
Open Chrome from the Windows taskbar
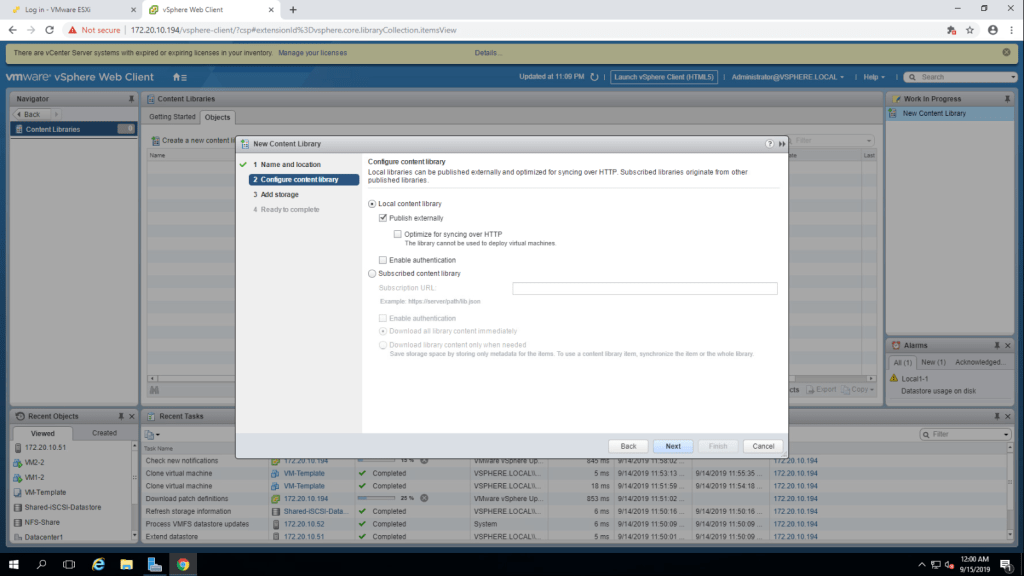[x=183, y=564]
